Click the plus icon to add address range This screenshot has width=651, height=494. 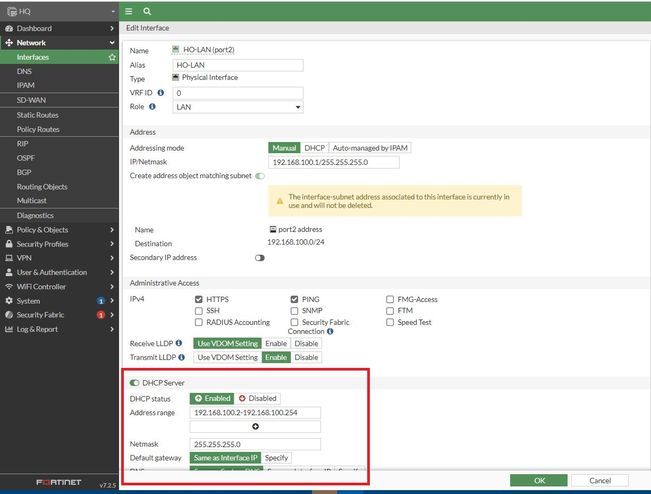coord(255,426)
